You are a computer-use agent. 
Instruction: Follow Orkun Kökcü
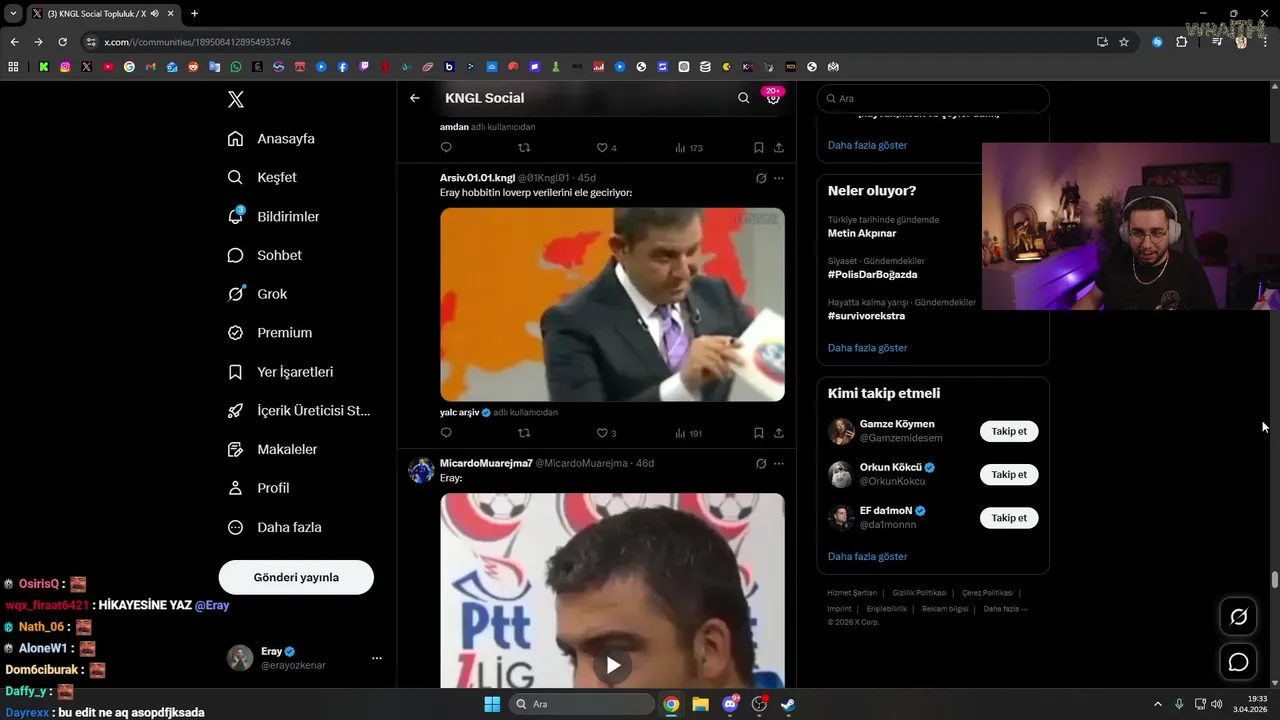1009,475
